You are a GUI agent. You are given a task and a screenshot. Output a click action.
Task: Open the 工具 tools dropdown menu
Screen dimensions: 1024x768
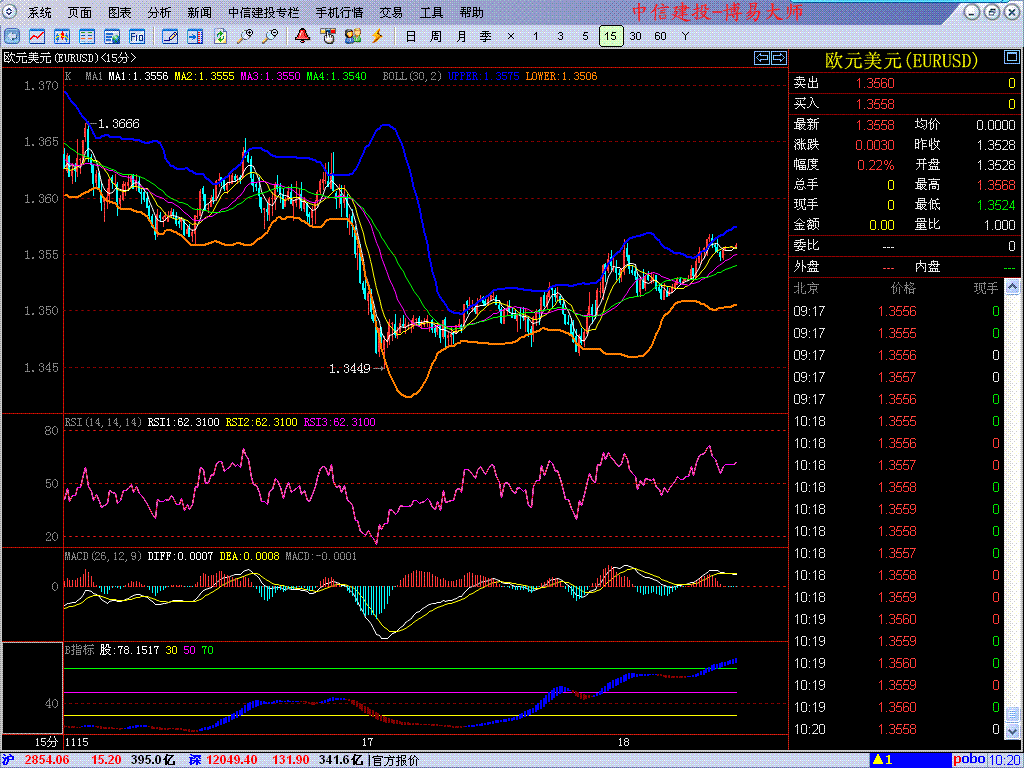(x=431, y=13)
